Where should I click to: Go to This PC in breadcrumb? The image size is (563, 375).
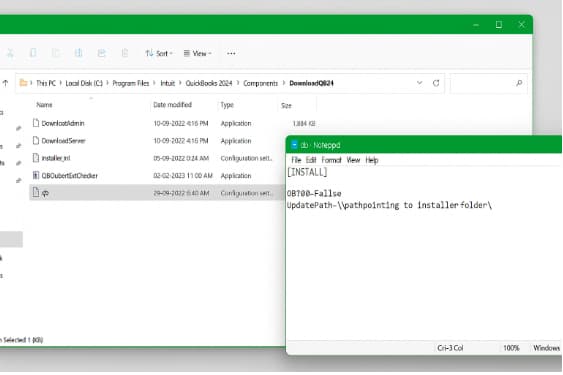click(x=46, y=83)
